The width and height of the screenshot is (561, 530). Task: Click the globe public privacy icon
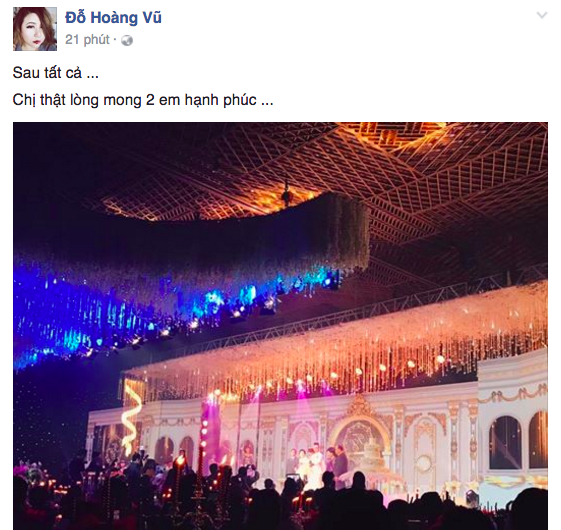pos(127,40)
